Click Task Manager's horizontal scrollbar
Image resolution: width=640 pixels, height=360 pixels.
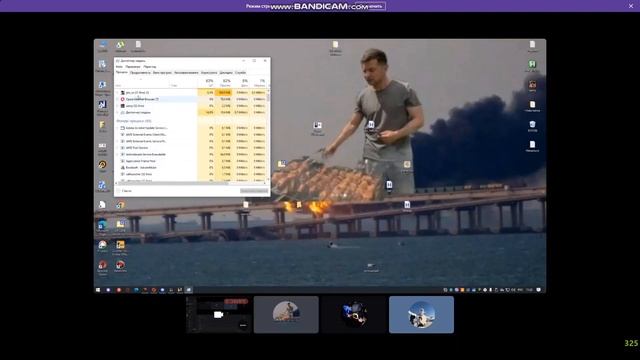[191, 183]
